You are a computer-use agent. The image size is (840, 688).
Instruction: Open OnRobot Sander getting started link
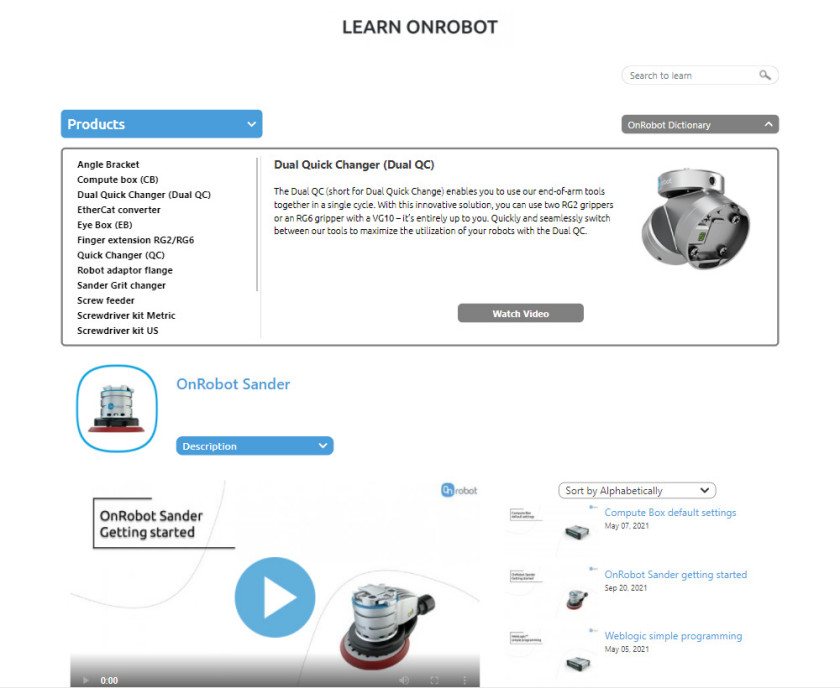pyautogui.click(x=676, y=574)
